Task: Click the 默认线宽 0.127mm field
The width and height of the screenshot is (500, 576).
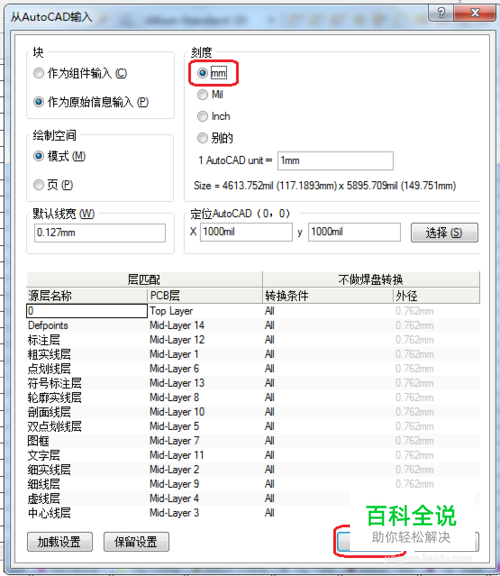Action: 100,233
